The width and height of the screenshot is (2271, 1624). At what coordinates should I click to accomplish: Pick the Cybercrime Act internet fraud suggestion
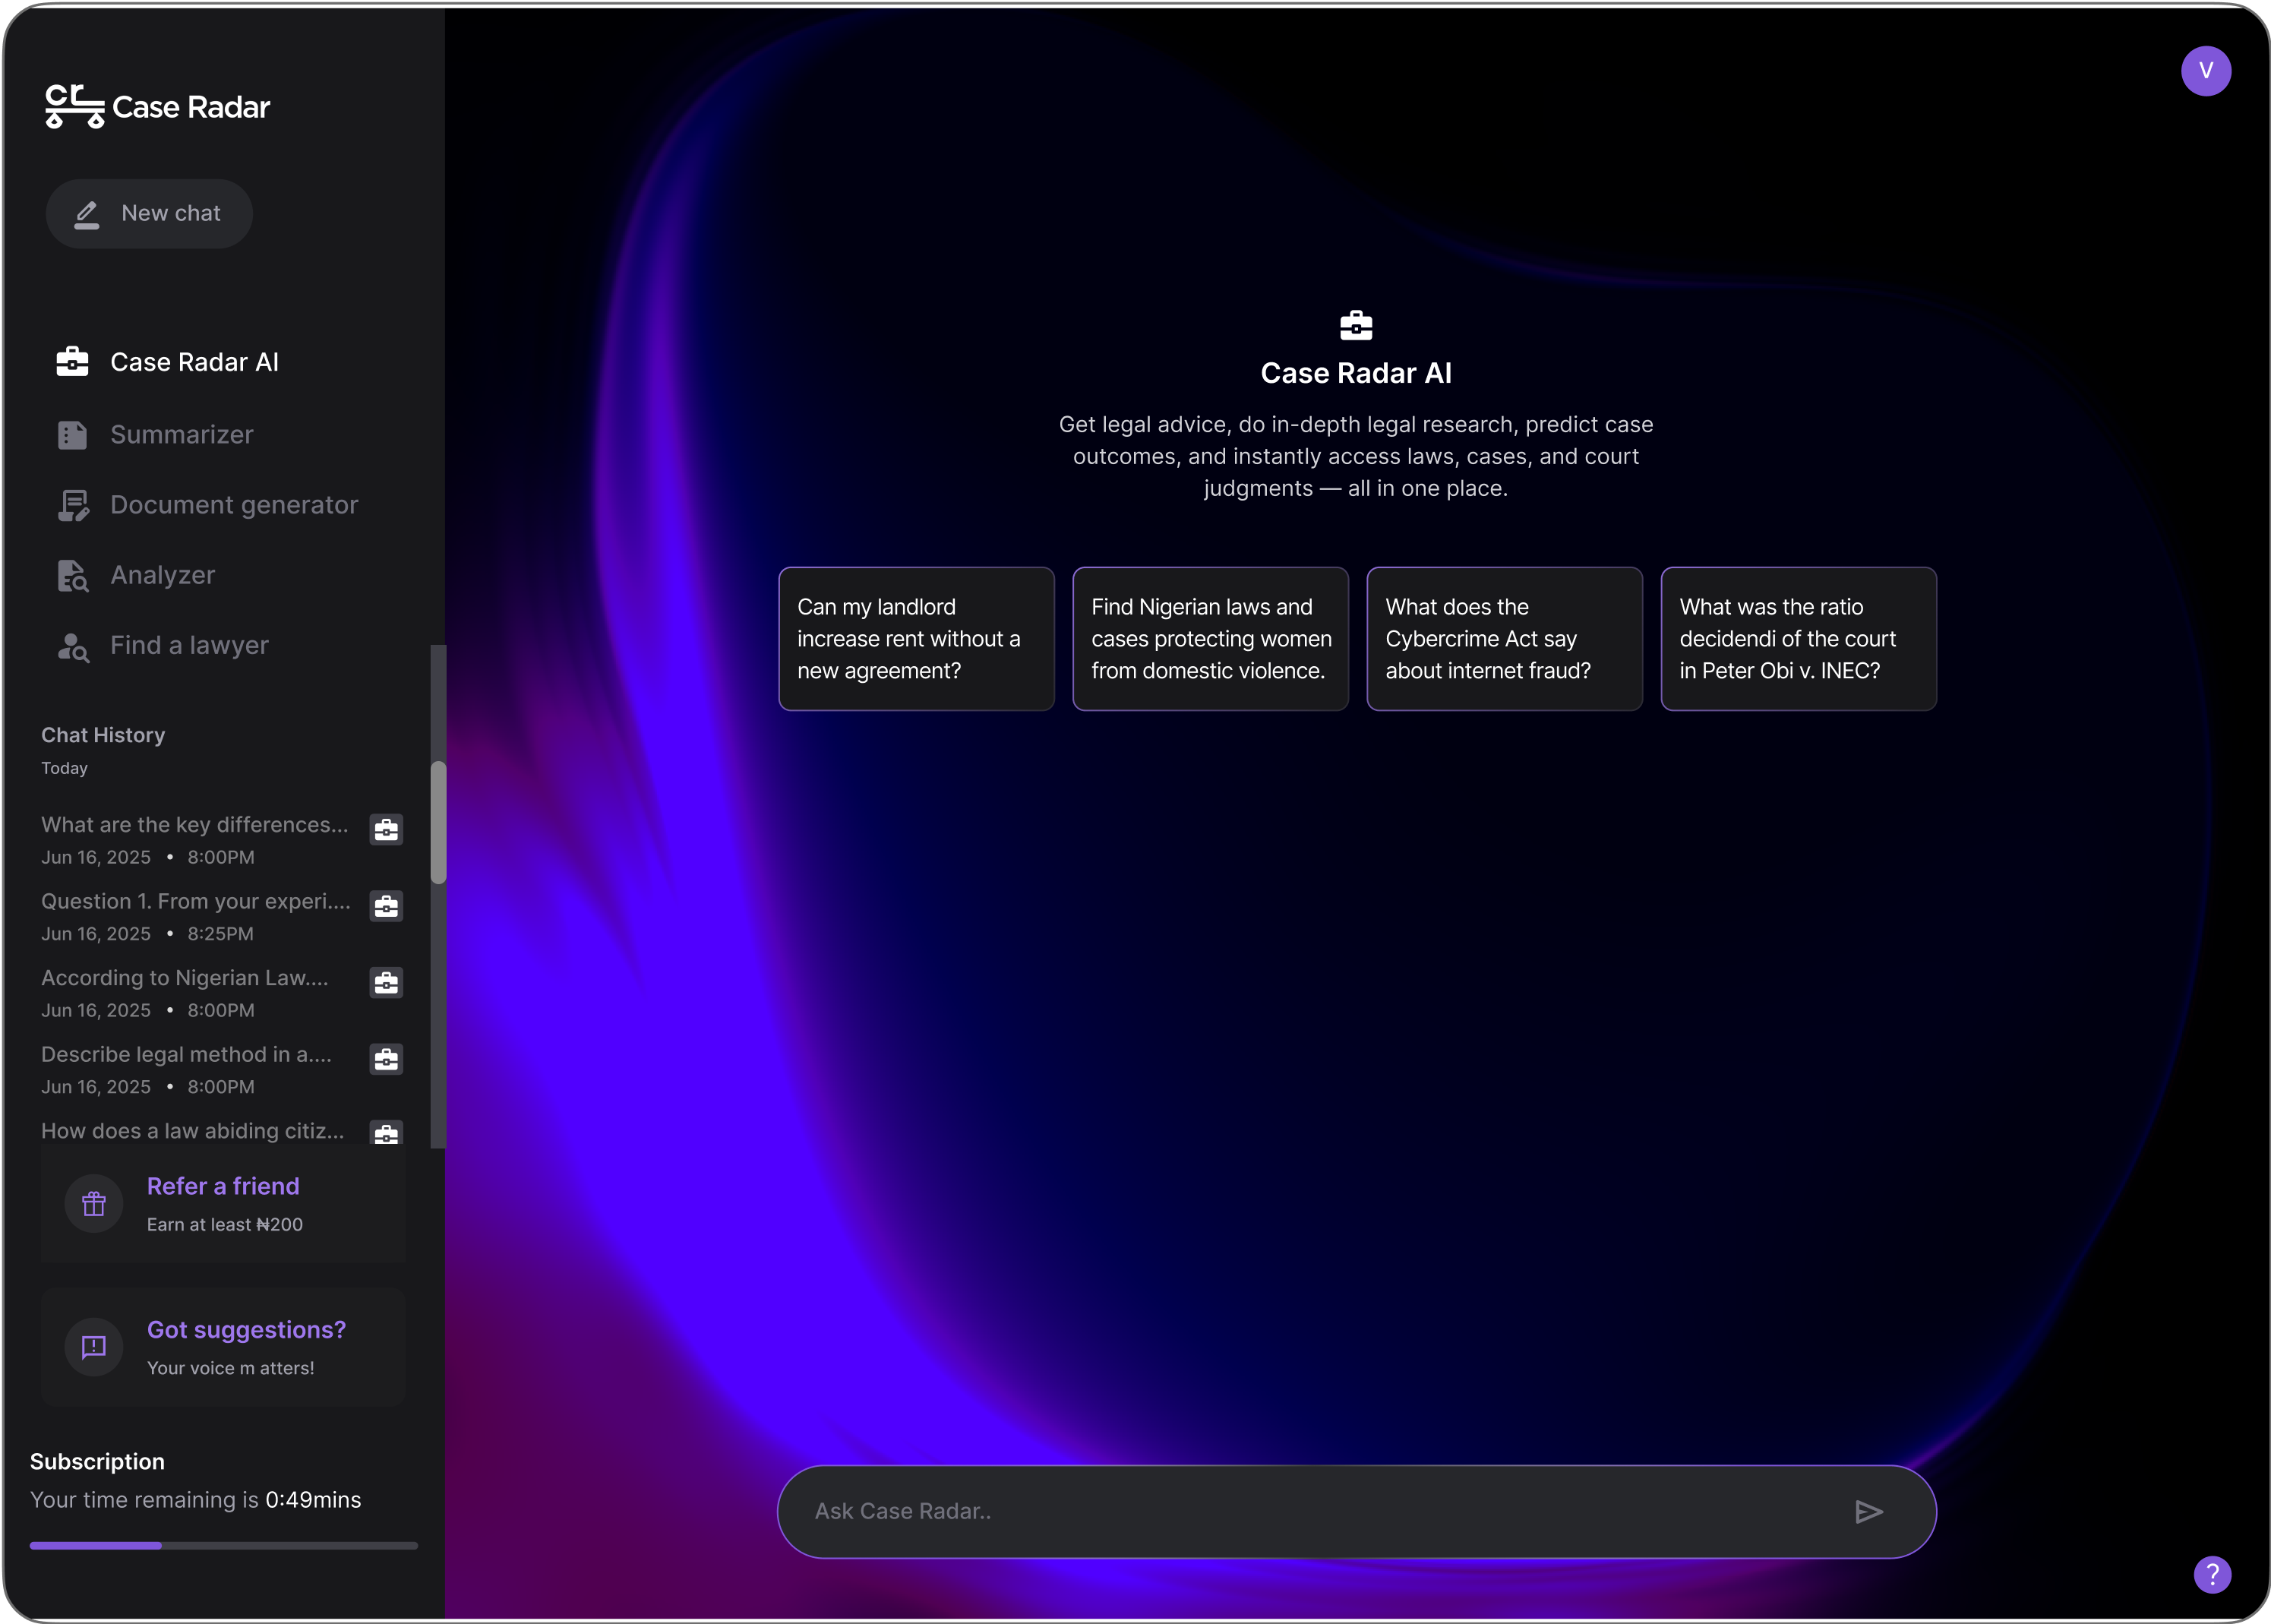coord(1504,639)
